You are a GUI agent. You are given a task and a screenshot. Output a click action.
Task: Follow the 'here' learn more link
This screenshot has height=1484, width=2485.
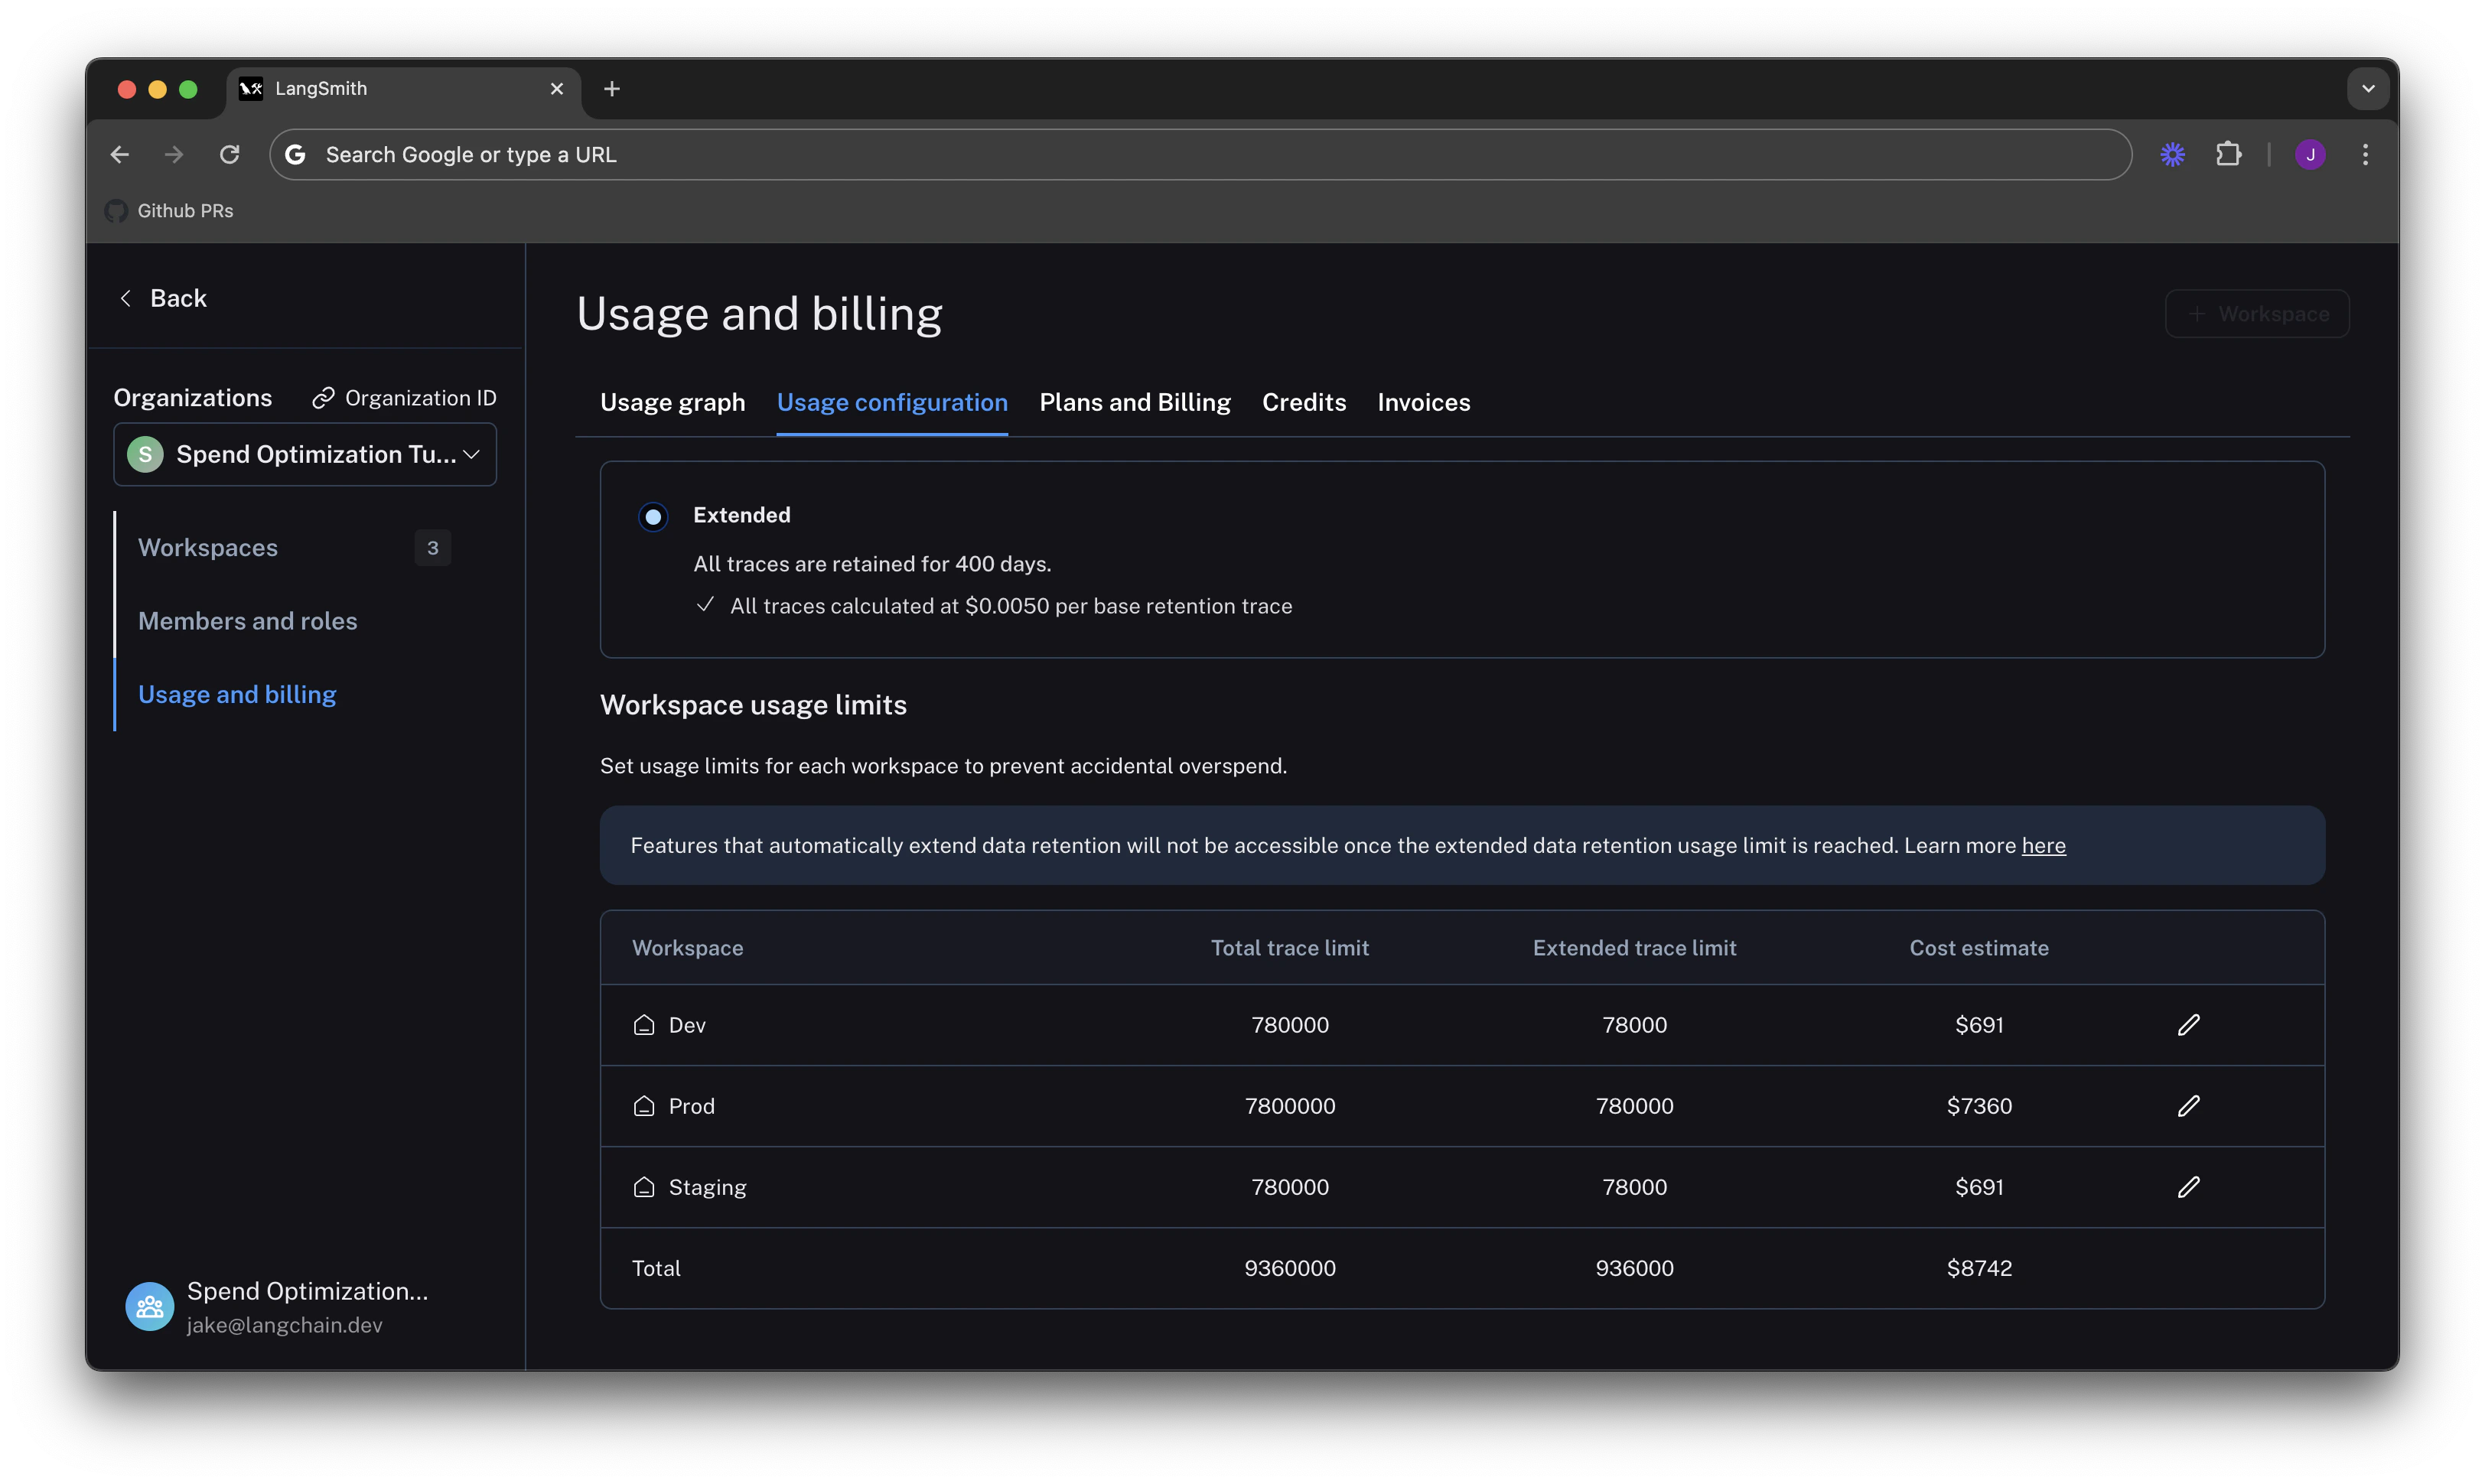2043,846
